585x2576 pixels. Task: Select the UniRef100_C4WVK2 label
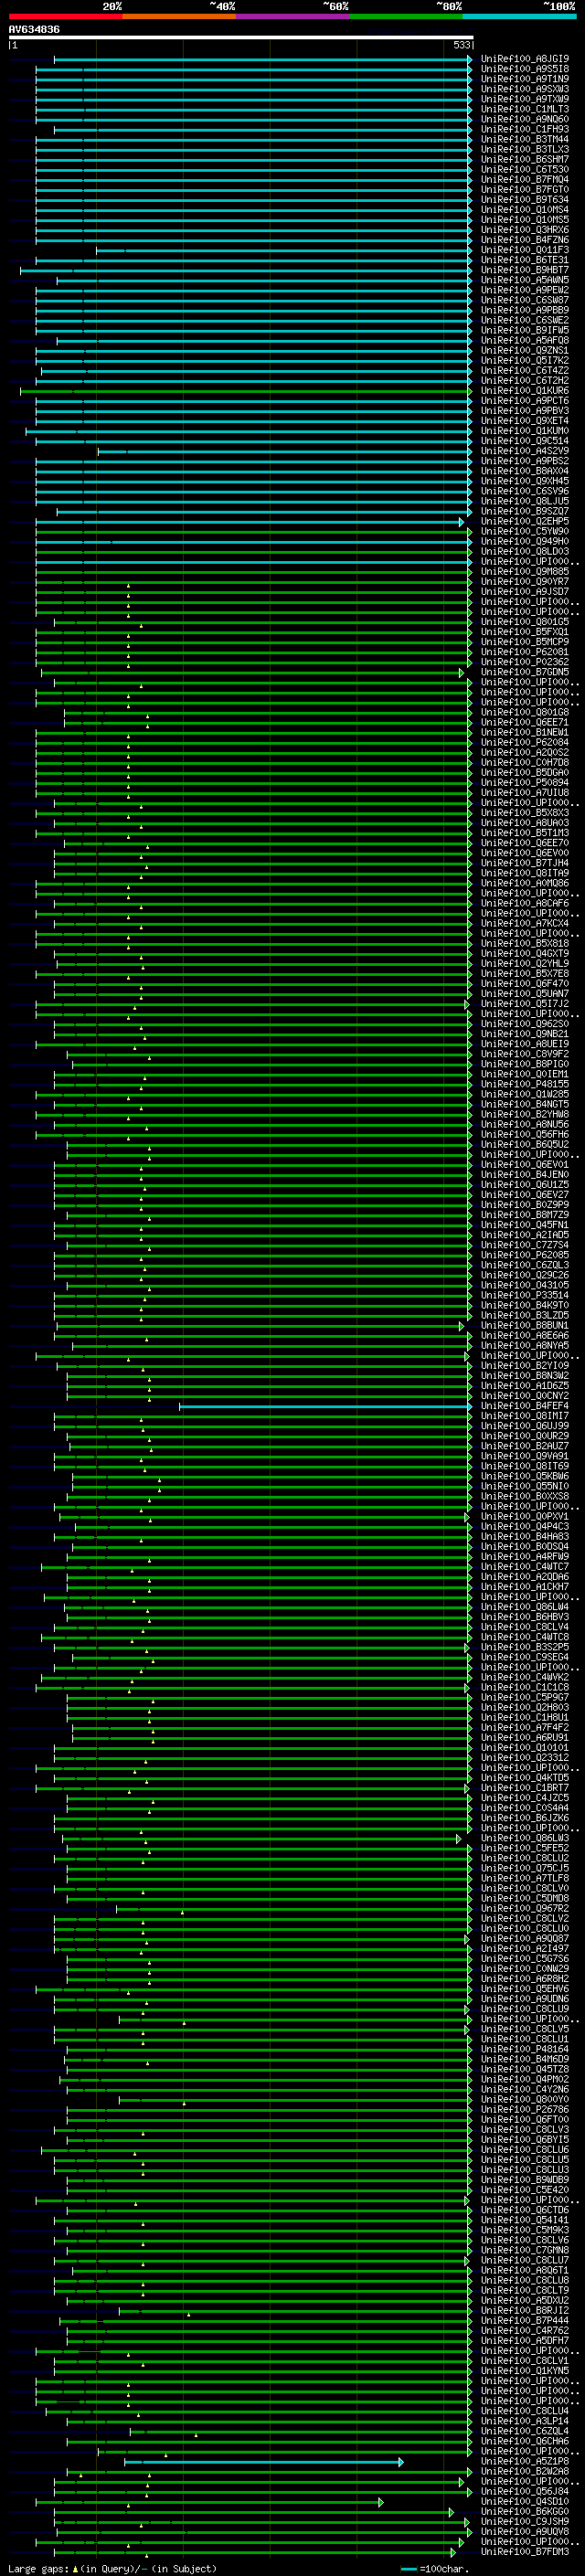pyautogui.click(x=525, y=1678)
